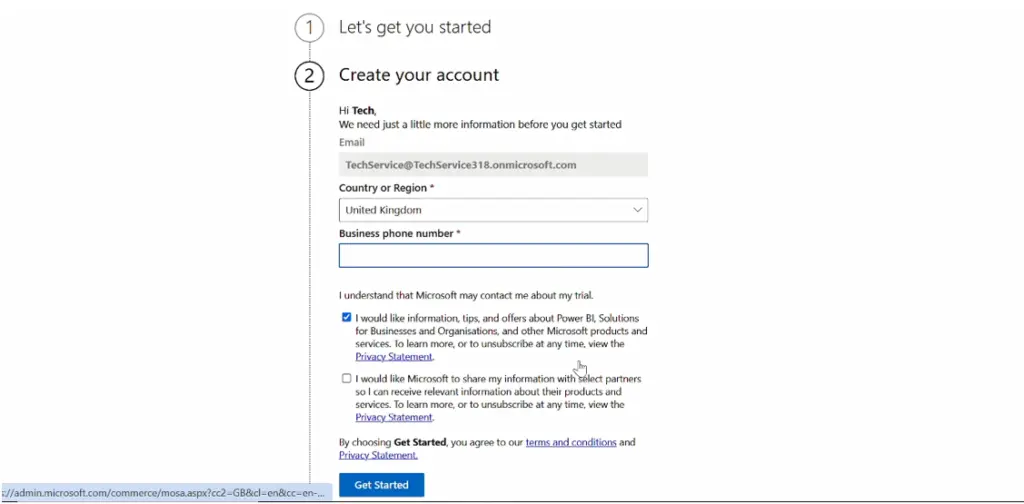Focus the Business phone number field

pos(493,255)
